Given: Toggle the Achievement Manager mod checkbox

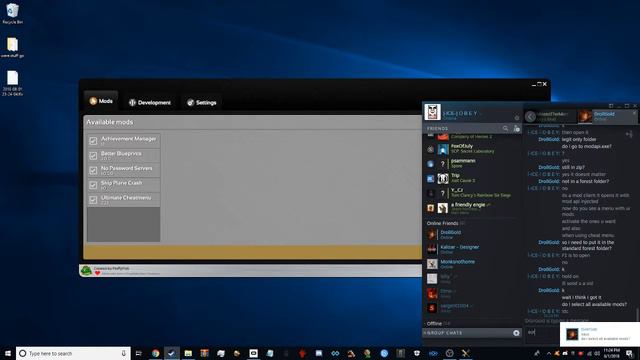Looking at the screenshot, I should tap(93, 141).
